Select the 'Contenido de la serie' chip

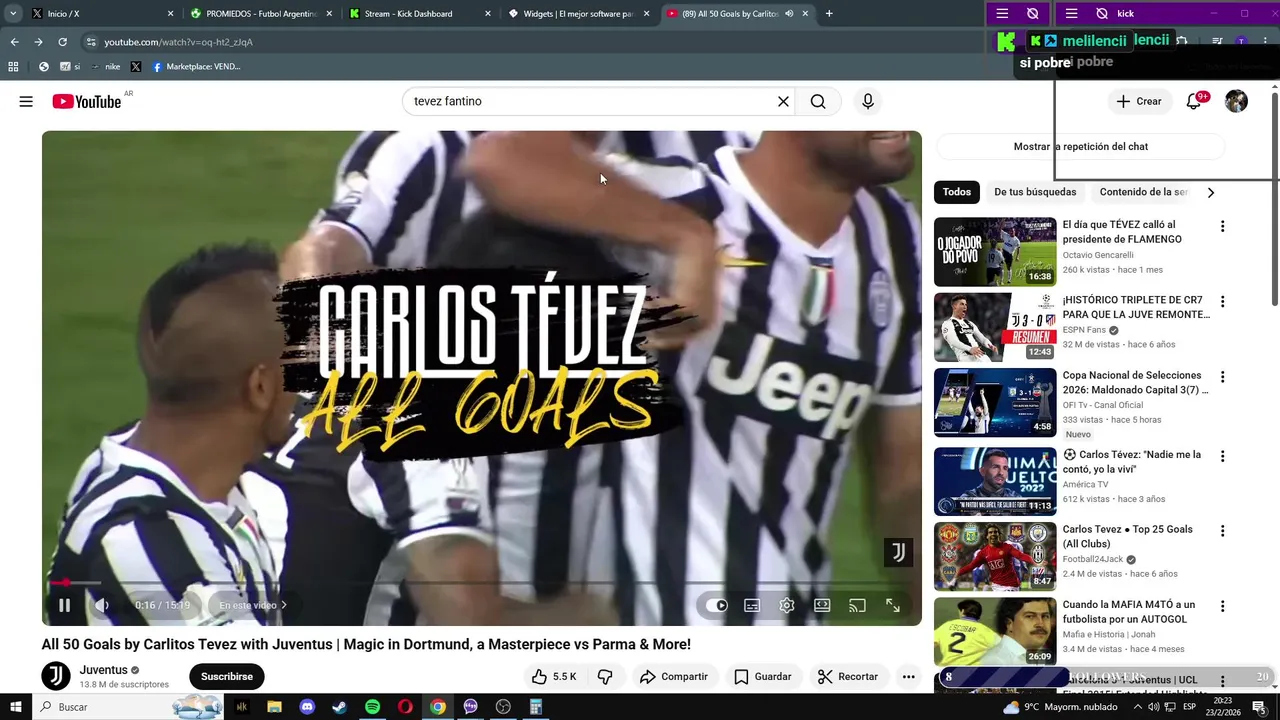(1144, 192)
